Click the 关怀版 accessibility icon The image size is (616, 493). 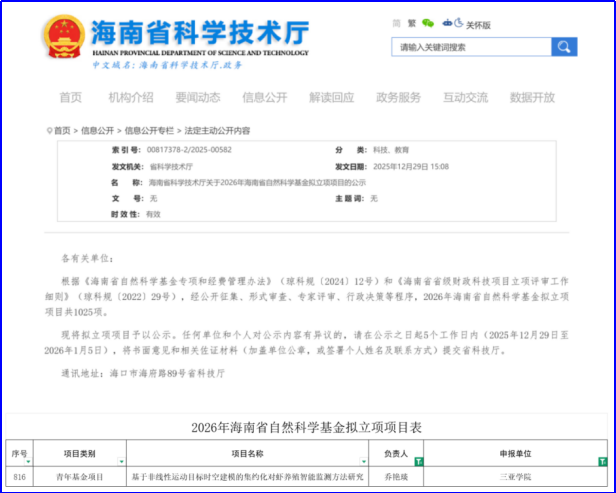[x=458, y=23]
